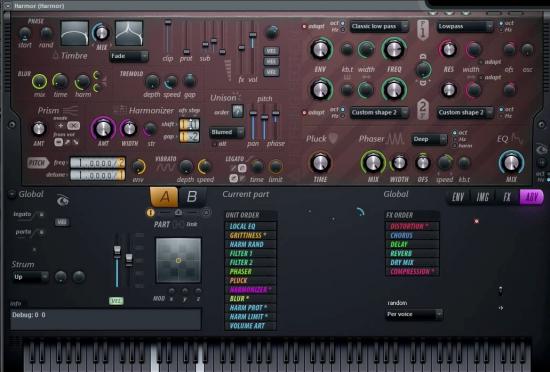Select oct option for Phaser
The width and height of the screenshot is (550, 372).
[x=455, y=133]
